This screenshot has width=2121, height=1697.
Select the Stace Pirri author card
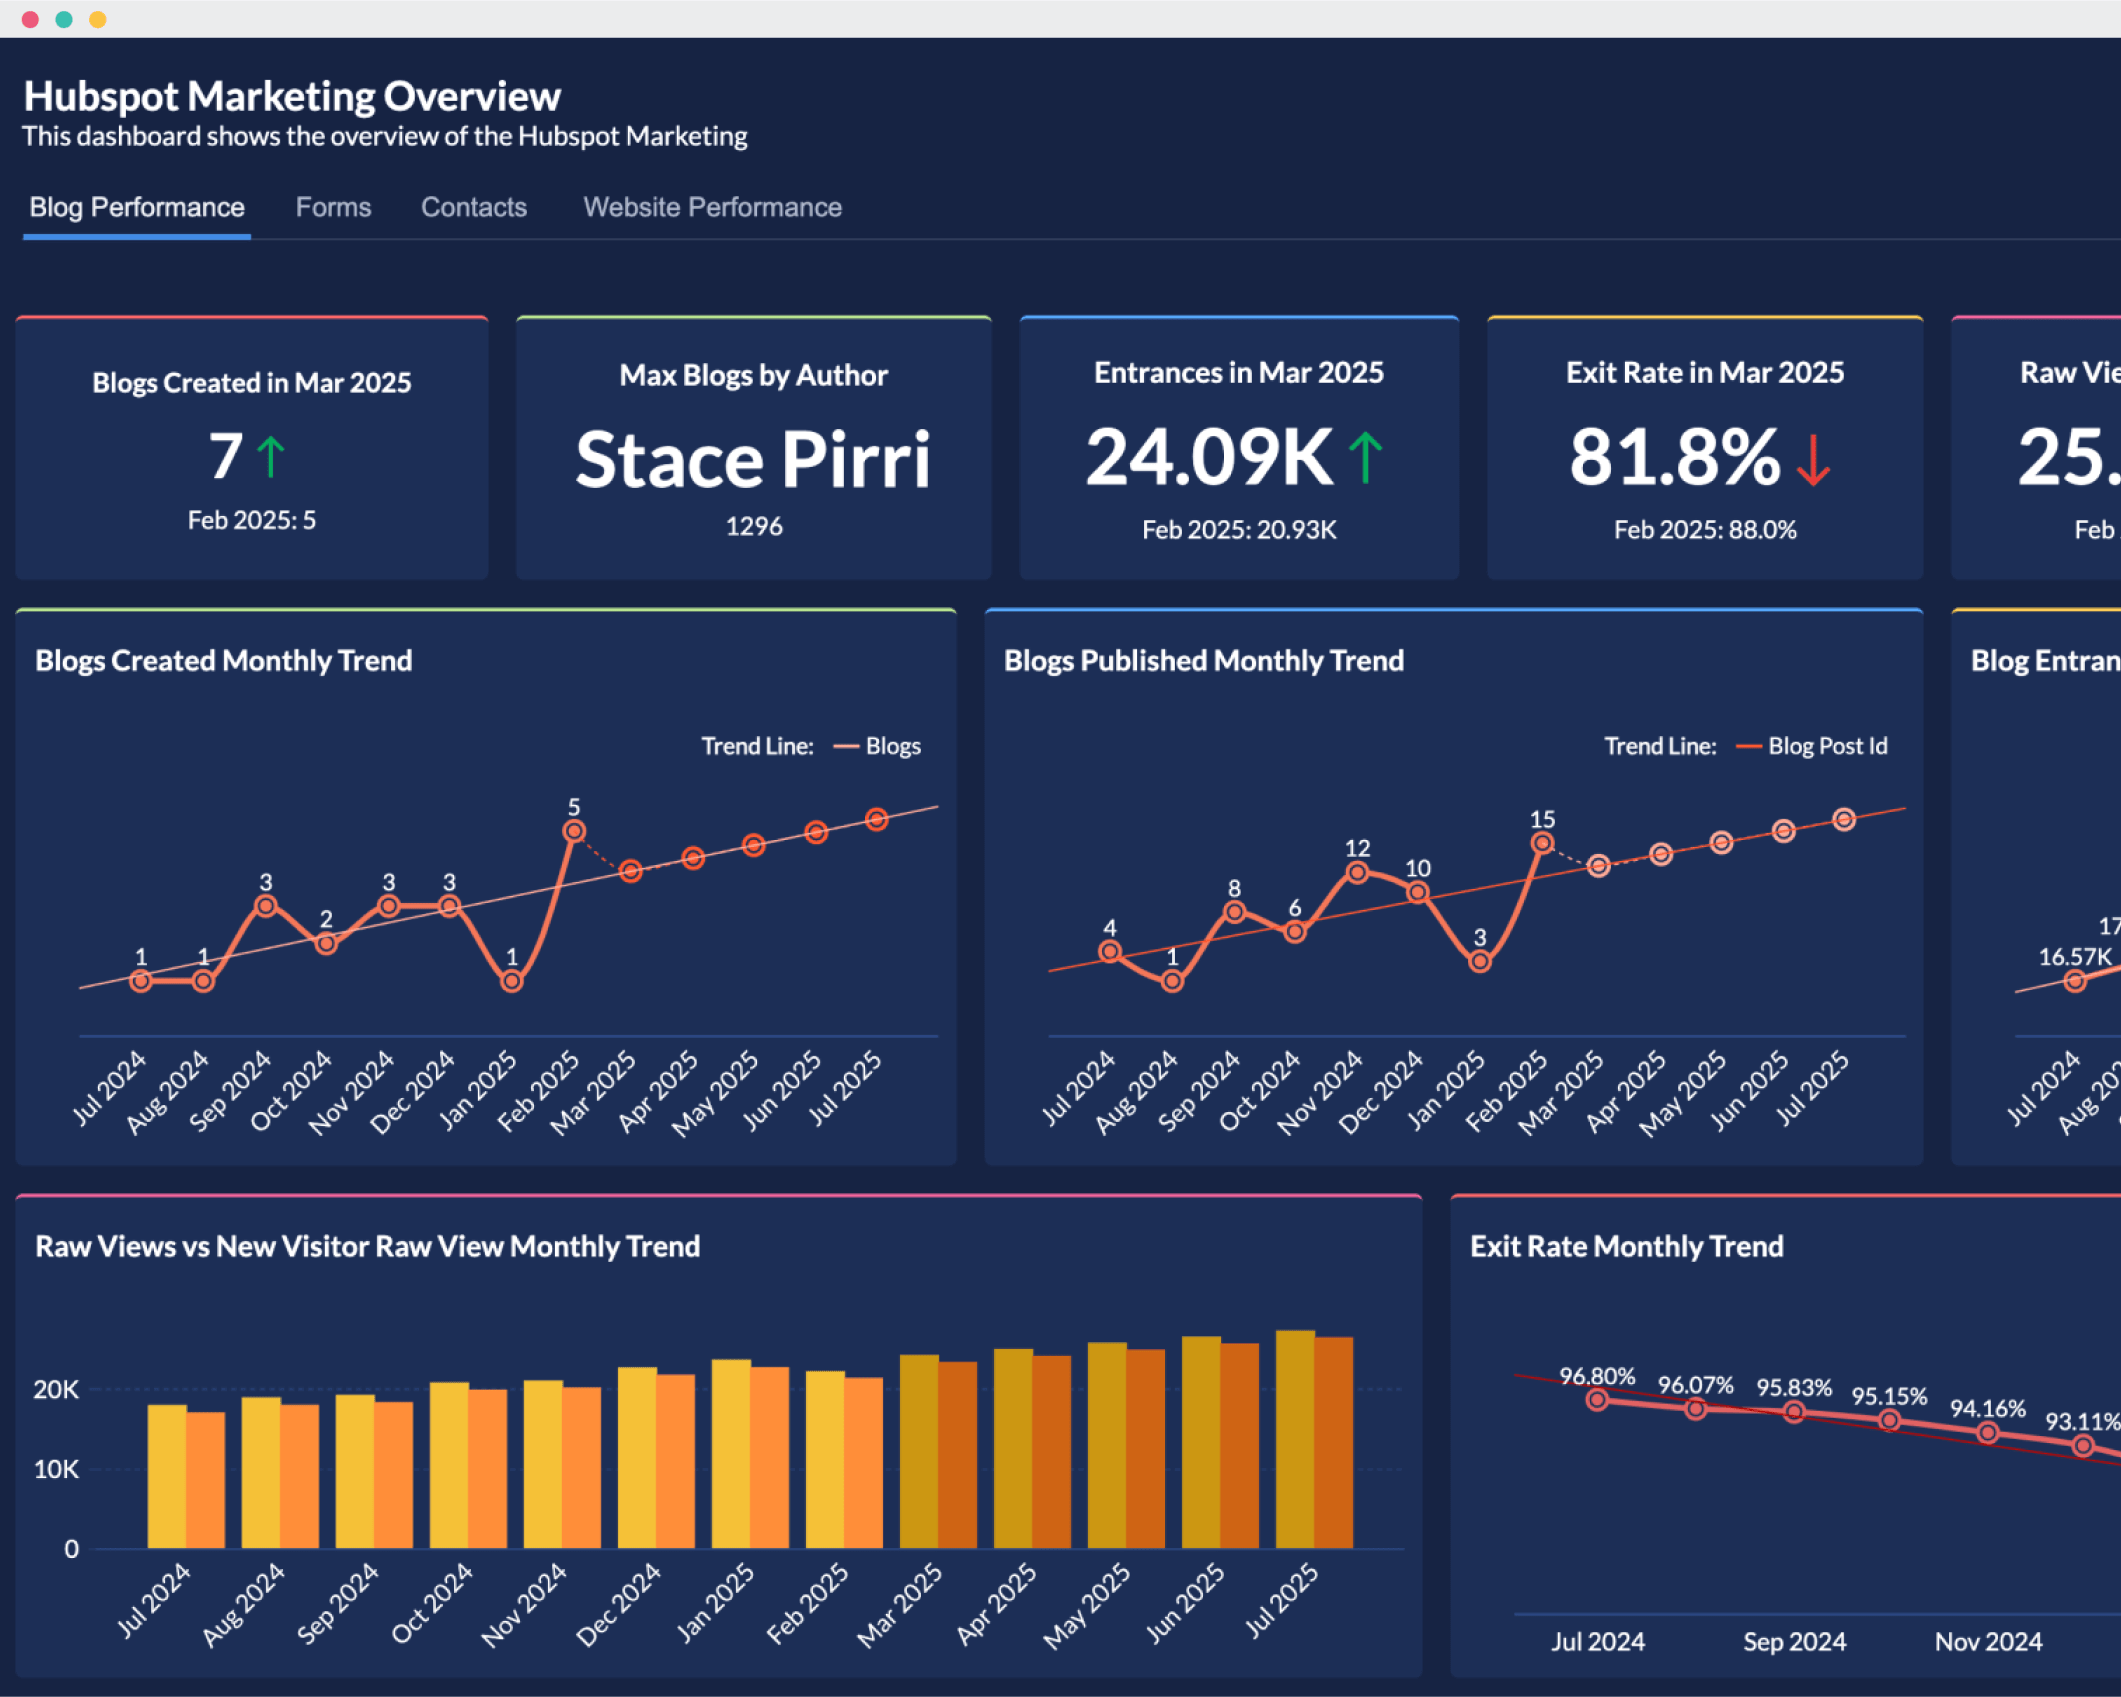tap(753, 455)
